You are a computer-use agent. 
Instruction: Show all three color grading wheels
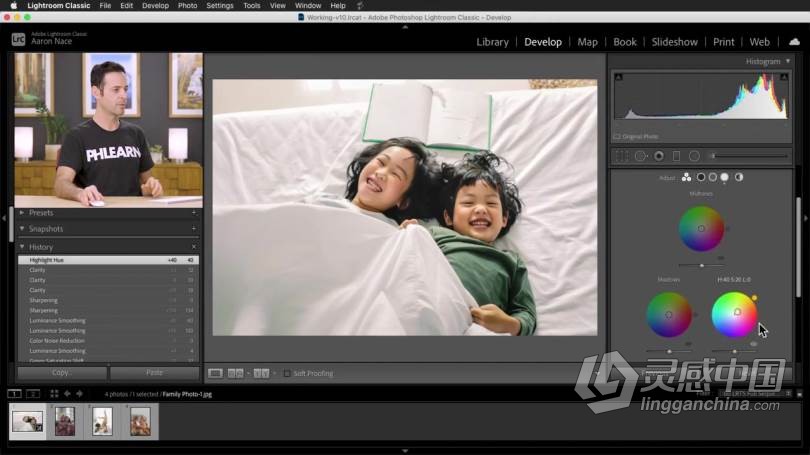(x=686, y=177)
